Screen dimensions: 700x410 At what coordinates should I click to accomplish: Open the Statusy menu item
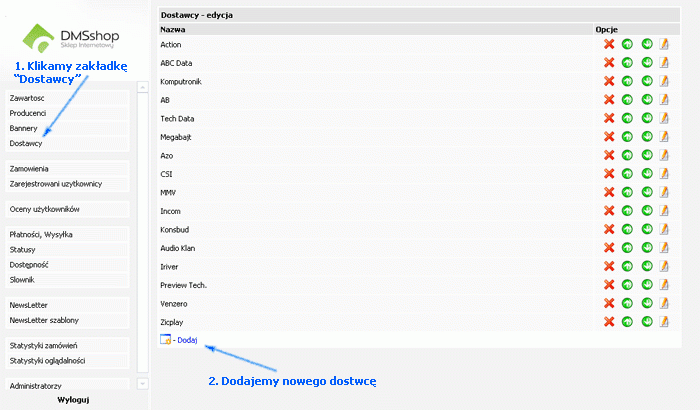tap(67, 250)
